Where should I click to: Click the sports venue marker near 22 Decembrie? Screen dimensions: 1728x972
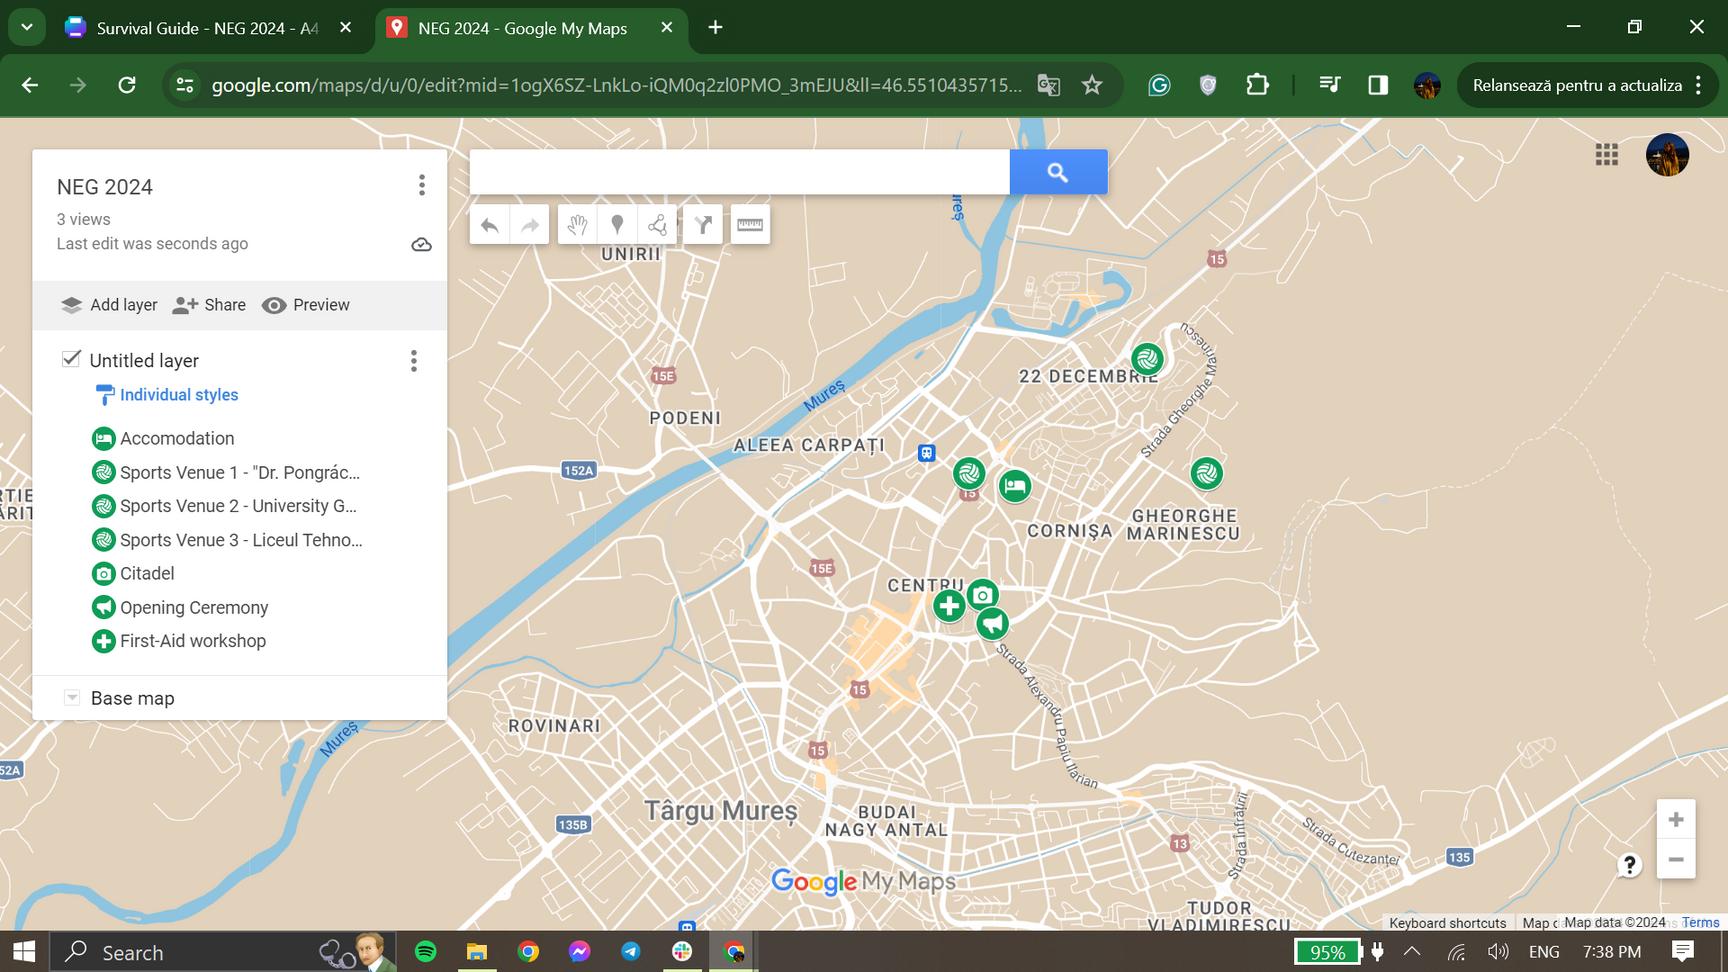coord(1147,358)
